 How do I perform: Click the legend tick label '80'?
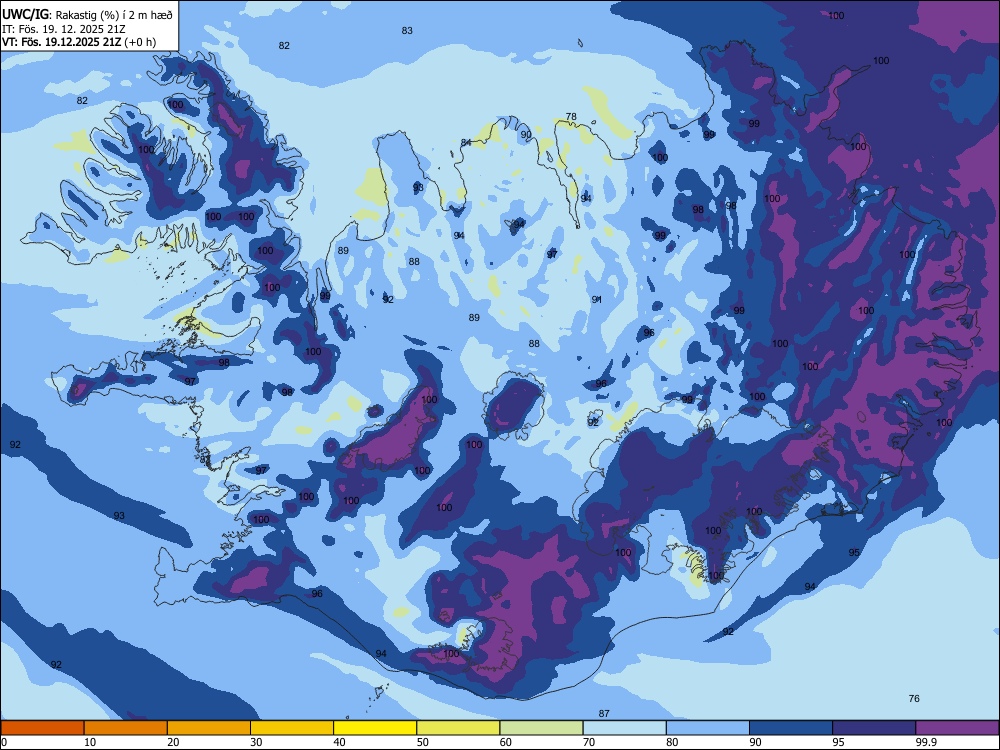(x=672, y=742)
